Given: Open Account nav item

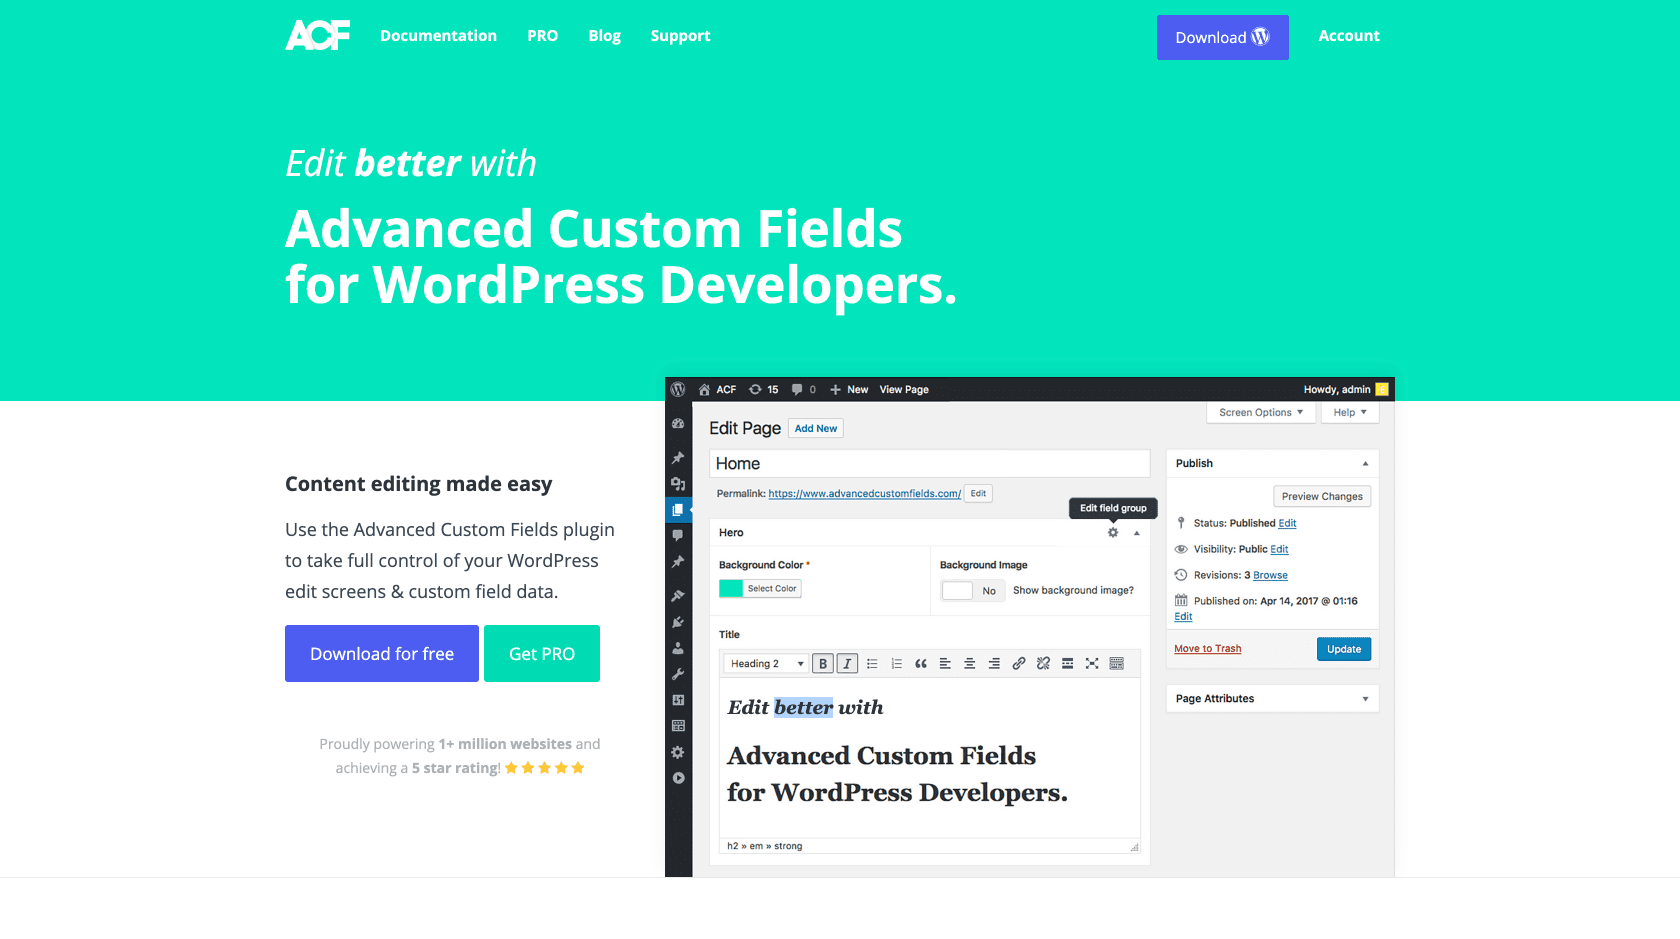Looking at the screenshot, I should 1349,36.
